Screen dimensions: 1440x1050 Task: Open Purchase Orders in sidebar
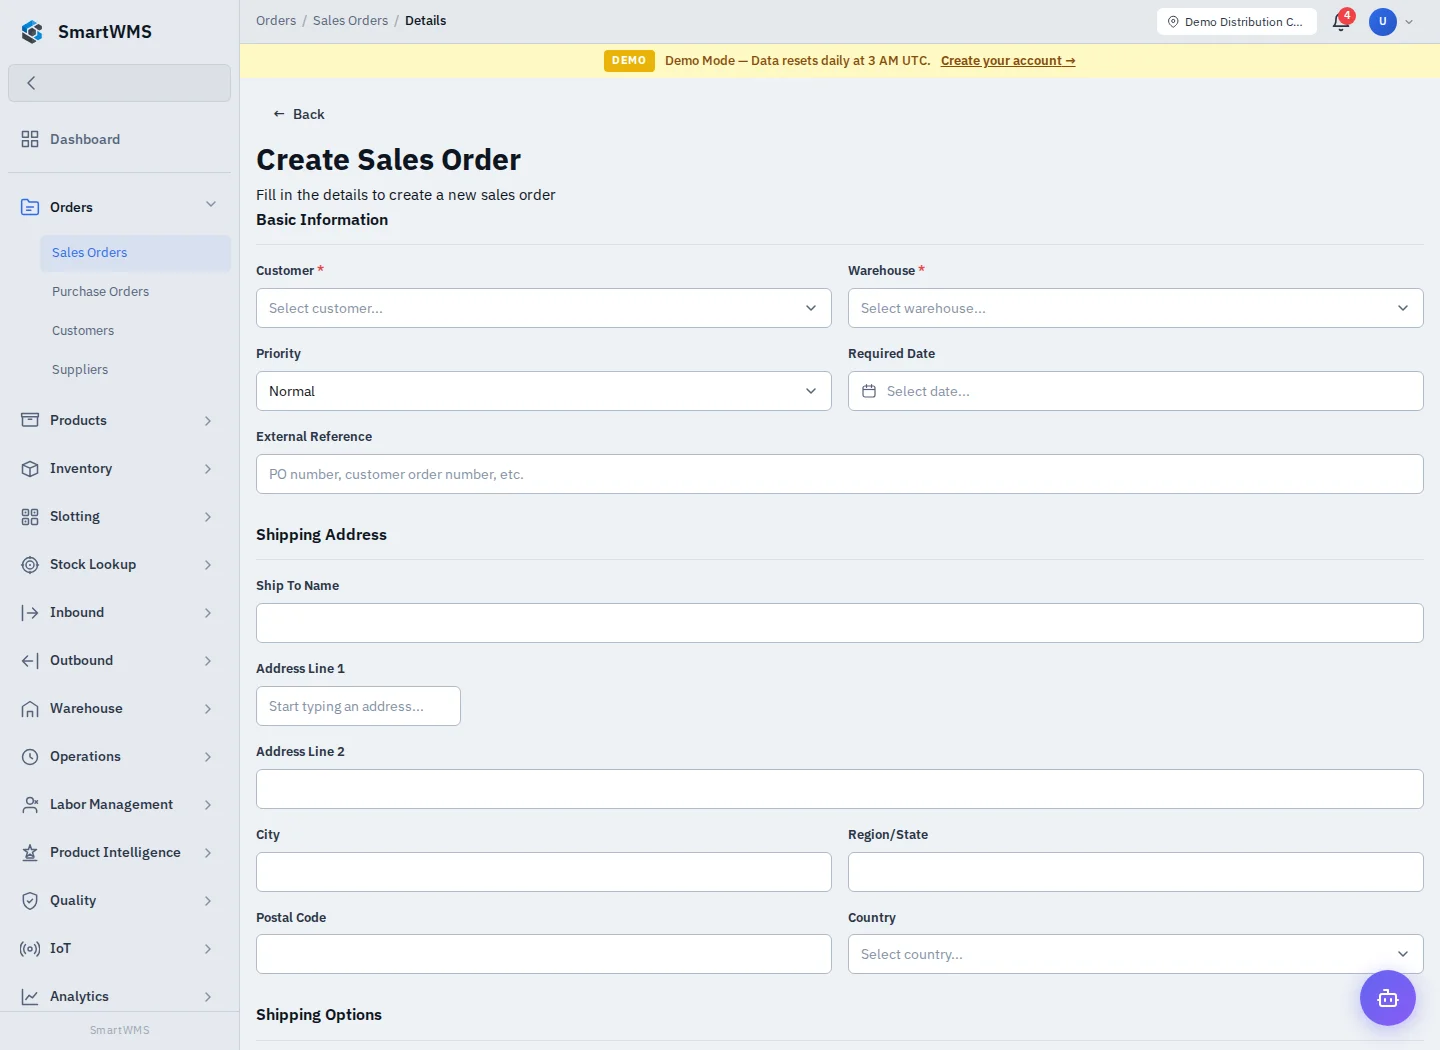135,292
